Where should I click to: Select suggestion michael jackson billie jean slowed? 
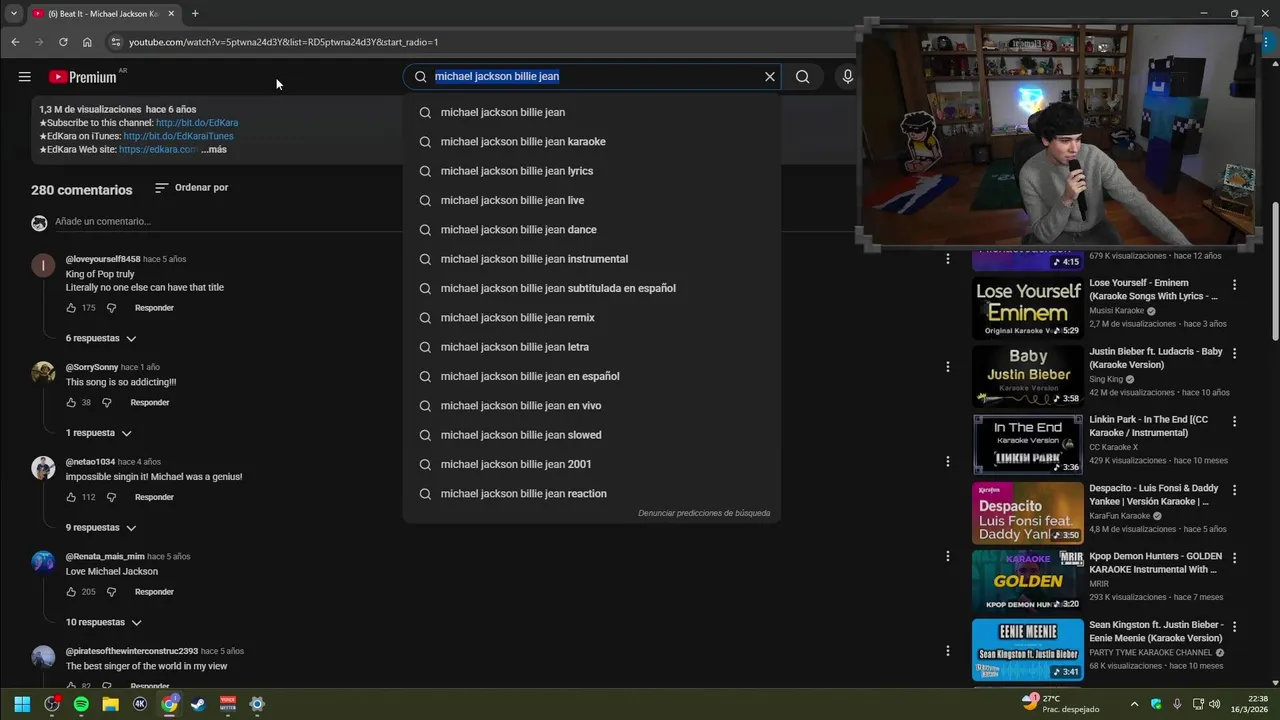[592, 435]
